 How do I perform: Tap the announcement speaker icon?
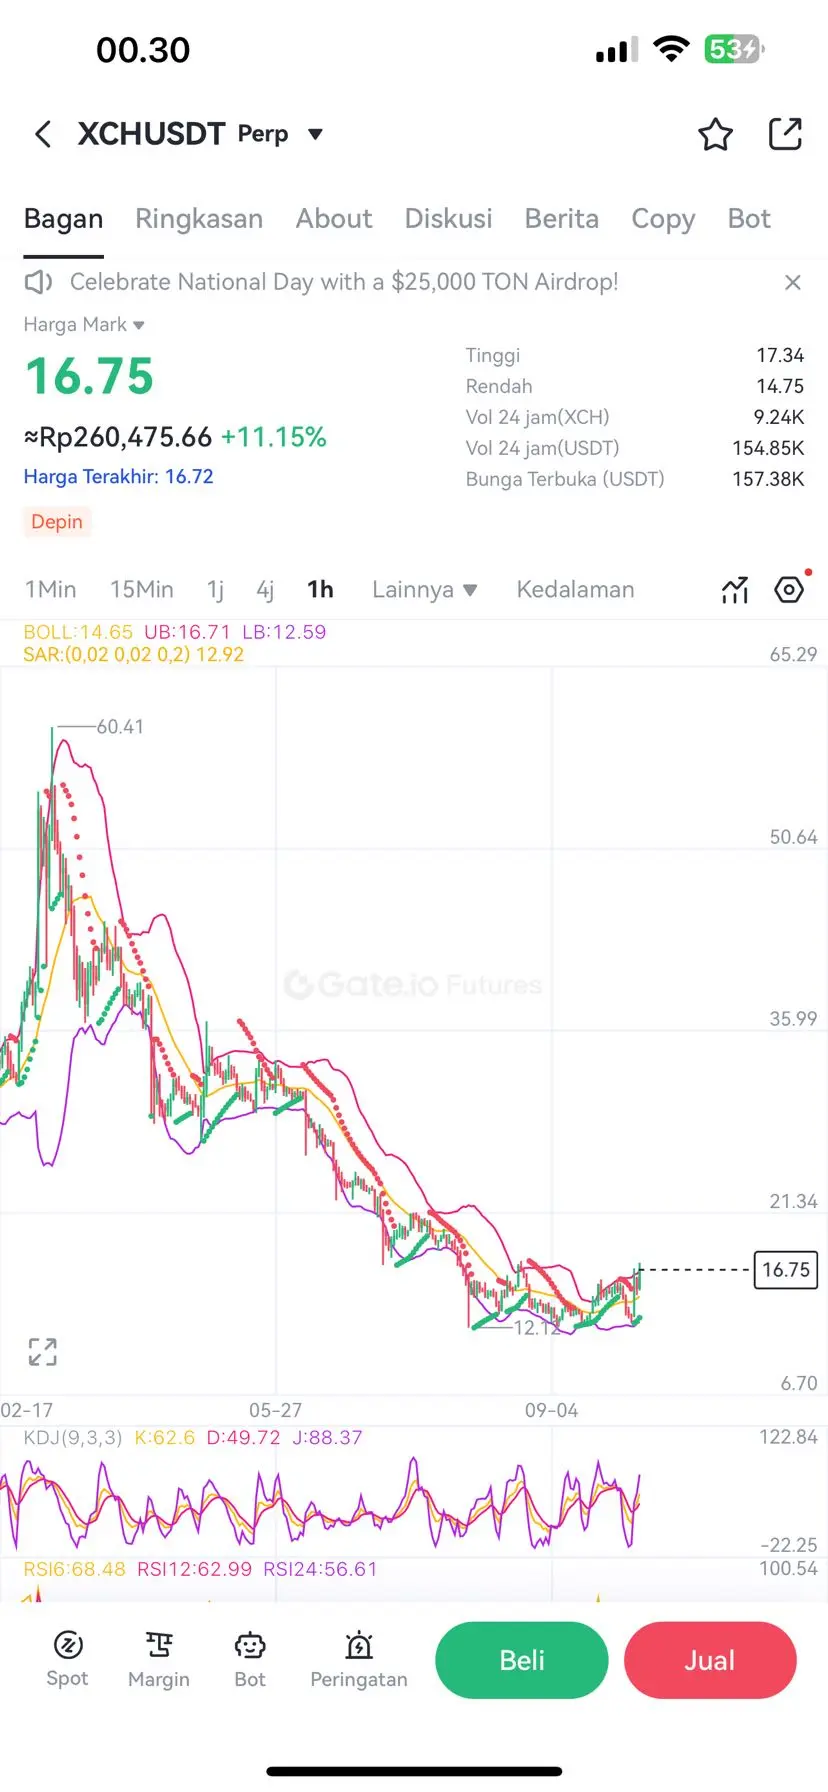(38, 282)
